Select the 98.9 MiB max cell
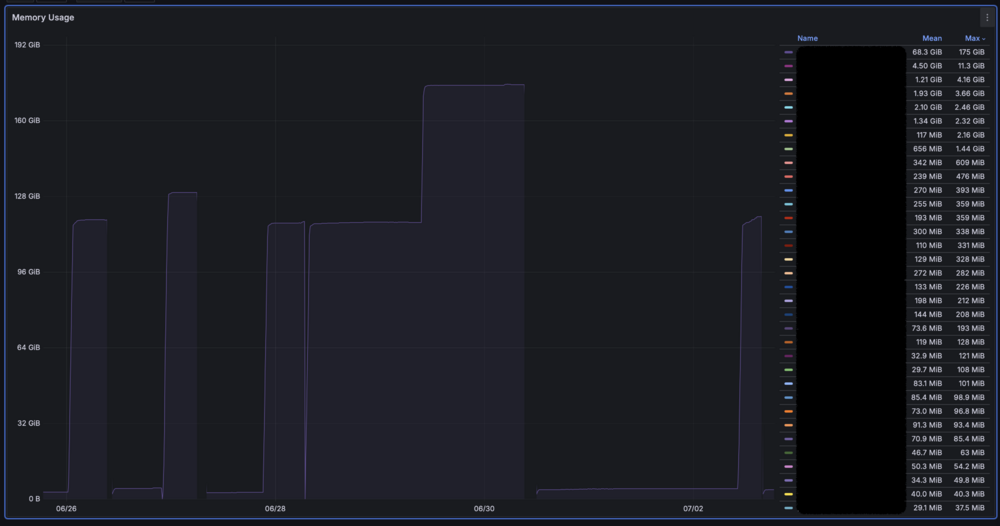Image resolution: width=1000 pixels, height=526 pixels. tap(969, 398)
